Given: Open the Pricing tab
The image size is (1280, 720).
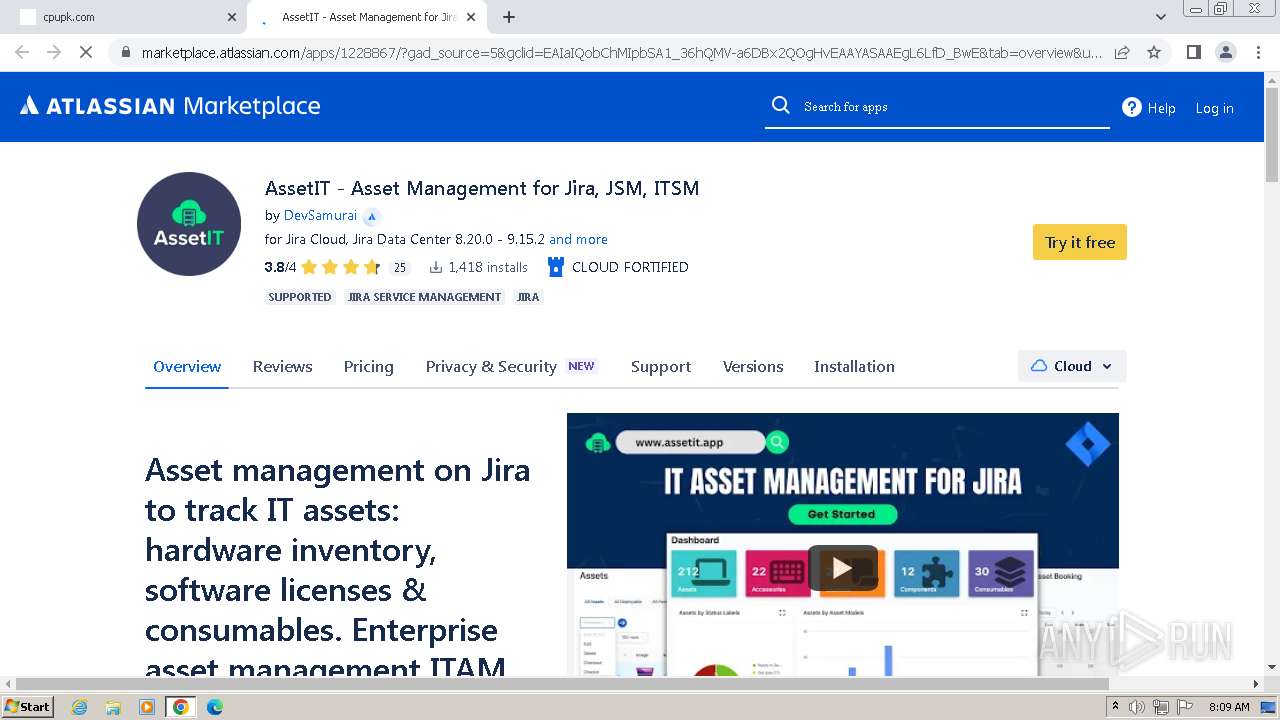Looking at the screenshot, I should [x=369, y=367].
